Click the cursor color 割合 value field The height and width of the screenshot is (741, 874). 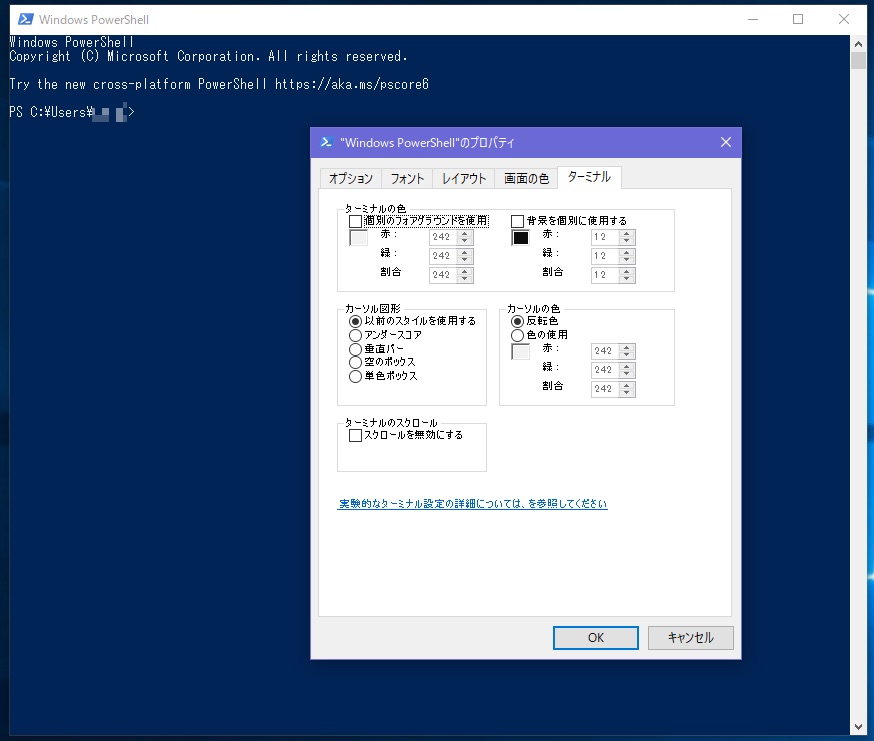pyautogui.click(x=605, y=389)
